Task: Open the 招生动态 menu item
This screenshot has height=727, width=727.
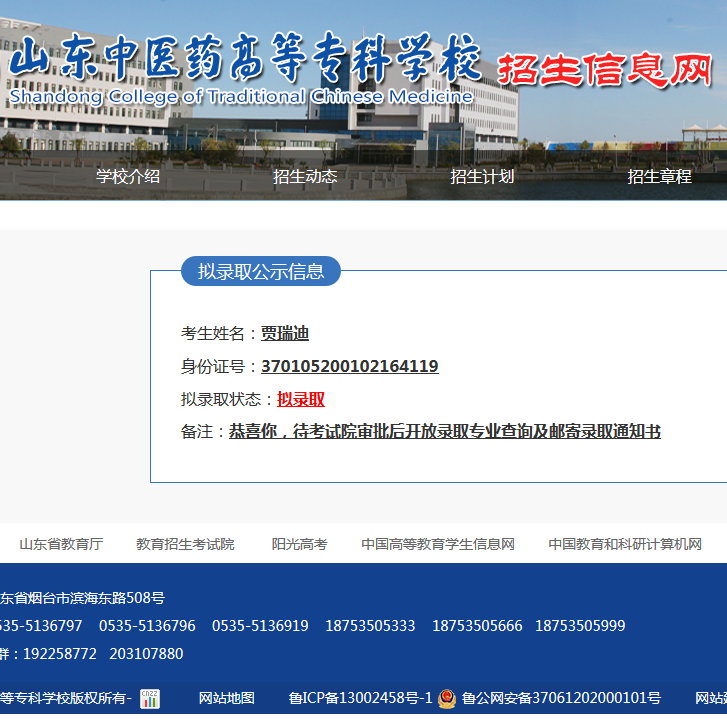Action: pyautogui.click(x=305, y=176)
